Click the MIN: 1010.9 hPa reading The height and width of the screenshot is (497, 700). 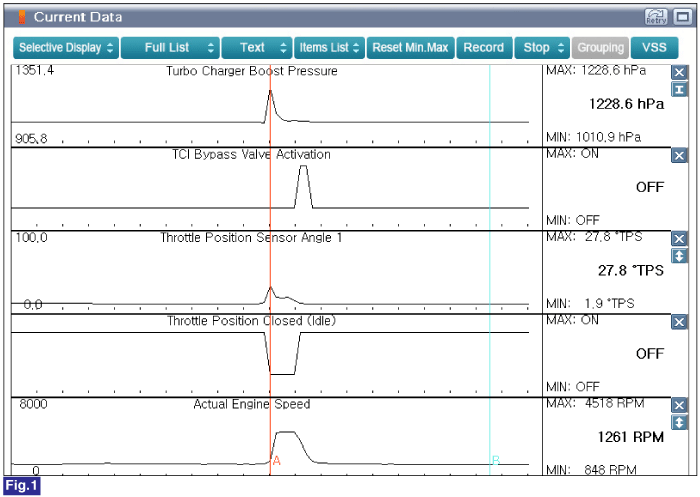click(x=593, y=137)
